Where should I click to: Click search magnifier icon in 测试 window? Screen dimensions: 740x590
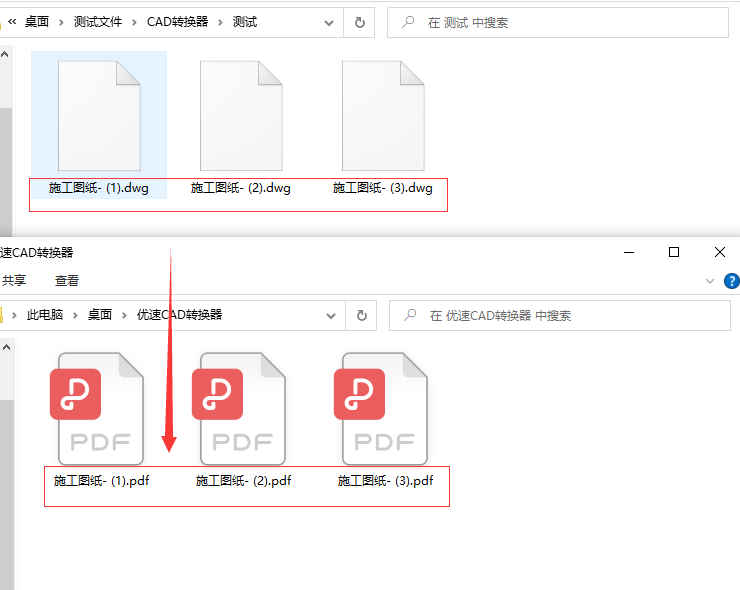[x=408, y=22]
